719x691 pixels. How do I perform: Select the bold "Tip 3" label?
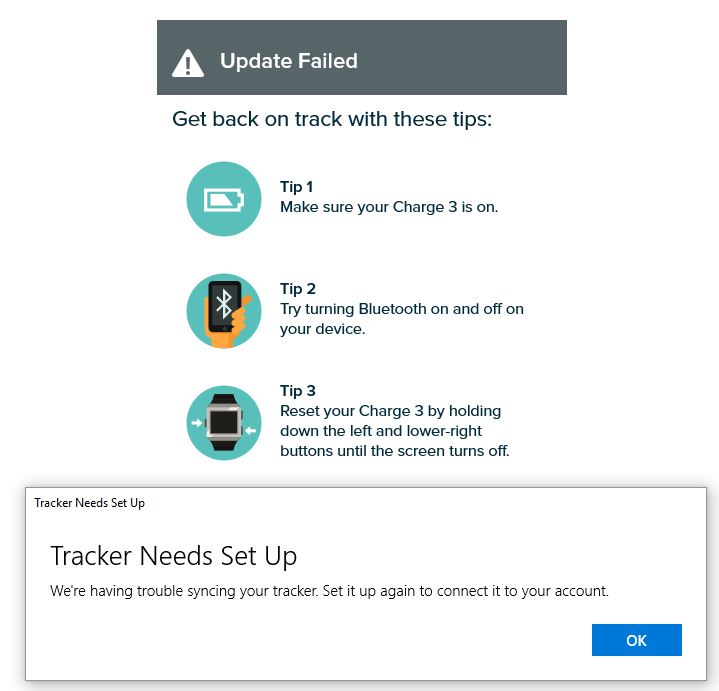(x=298, y=391)
